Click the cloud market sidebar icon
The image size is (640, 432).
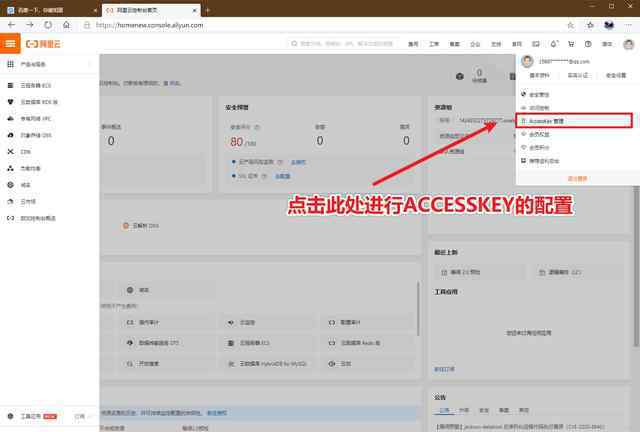click(x=11, y=201)
